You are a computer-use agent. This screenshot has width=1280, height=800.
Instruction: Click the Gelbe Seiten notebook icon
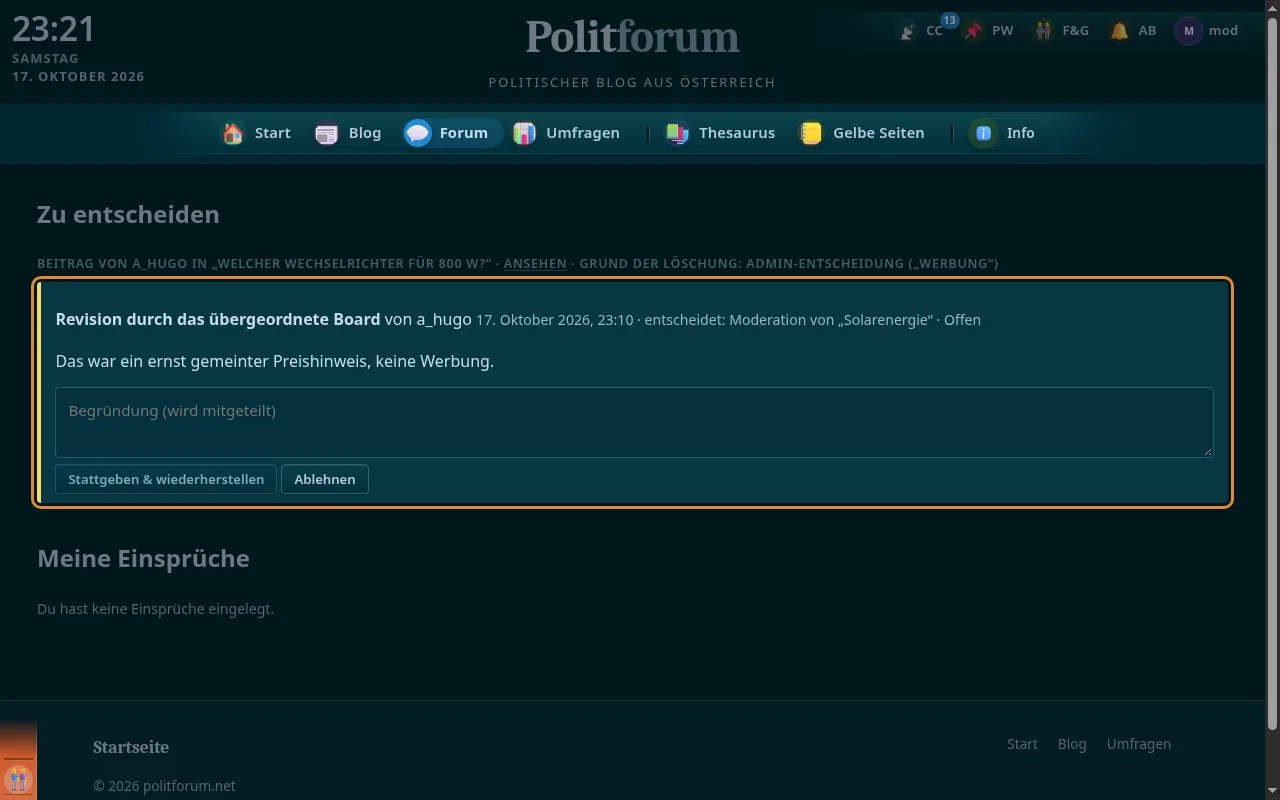click(x=811, y=133)
